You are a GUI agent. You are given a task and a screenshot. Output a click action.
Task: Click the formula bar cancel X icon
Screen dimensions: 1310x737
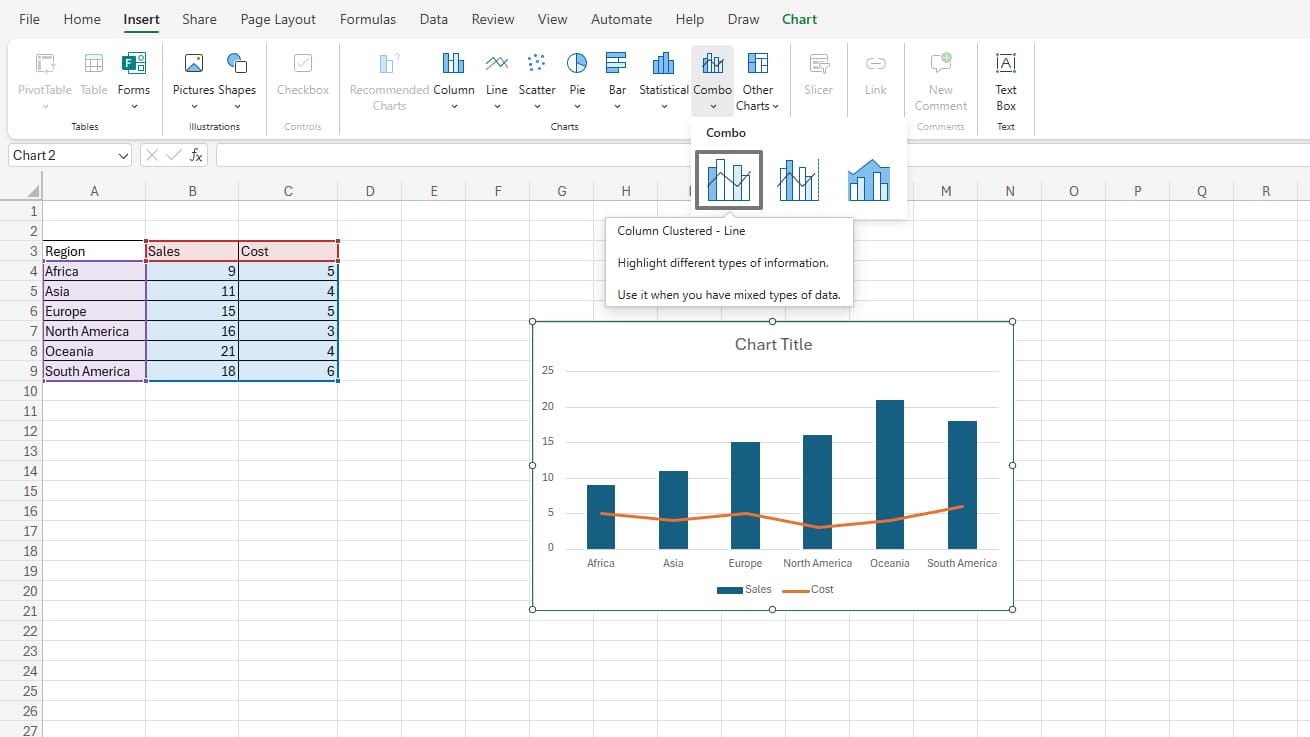tap(152, 155)
